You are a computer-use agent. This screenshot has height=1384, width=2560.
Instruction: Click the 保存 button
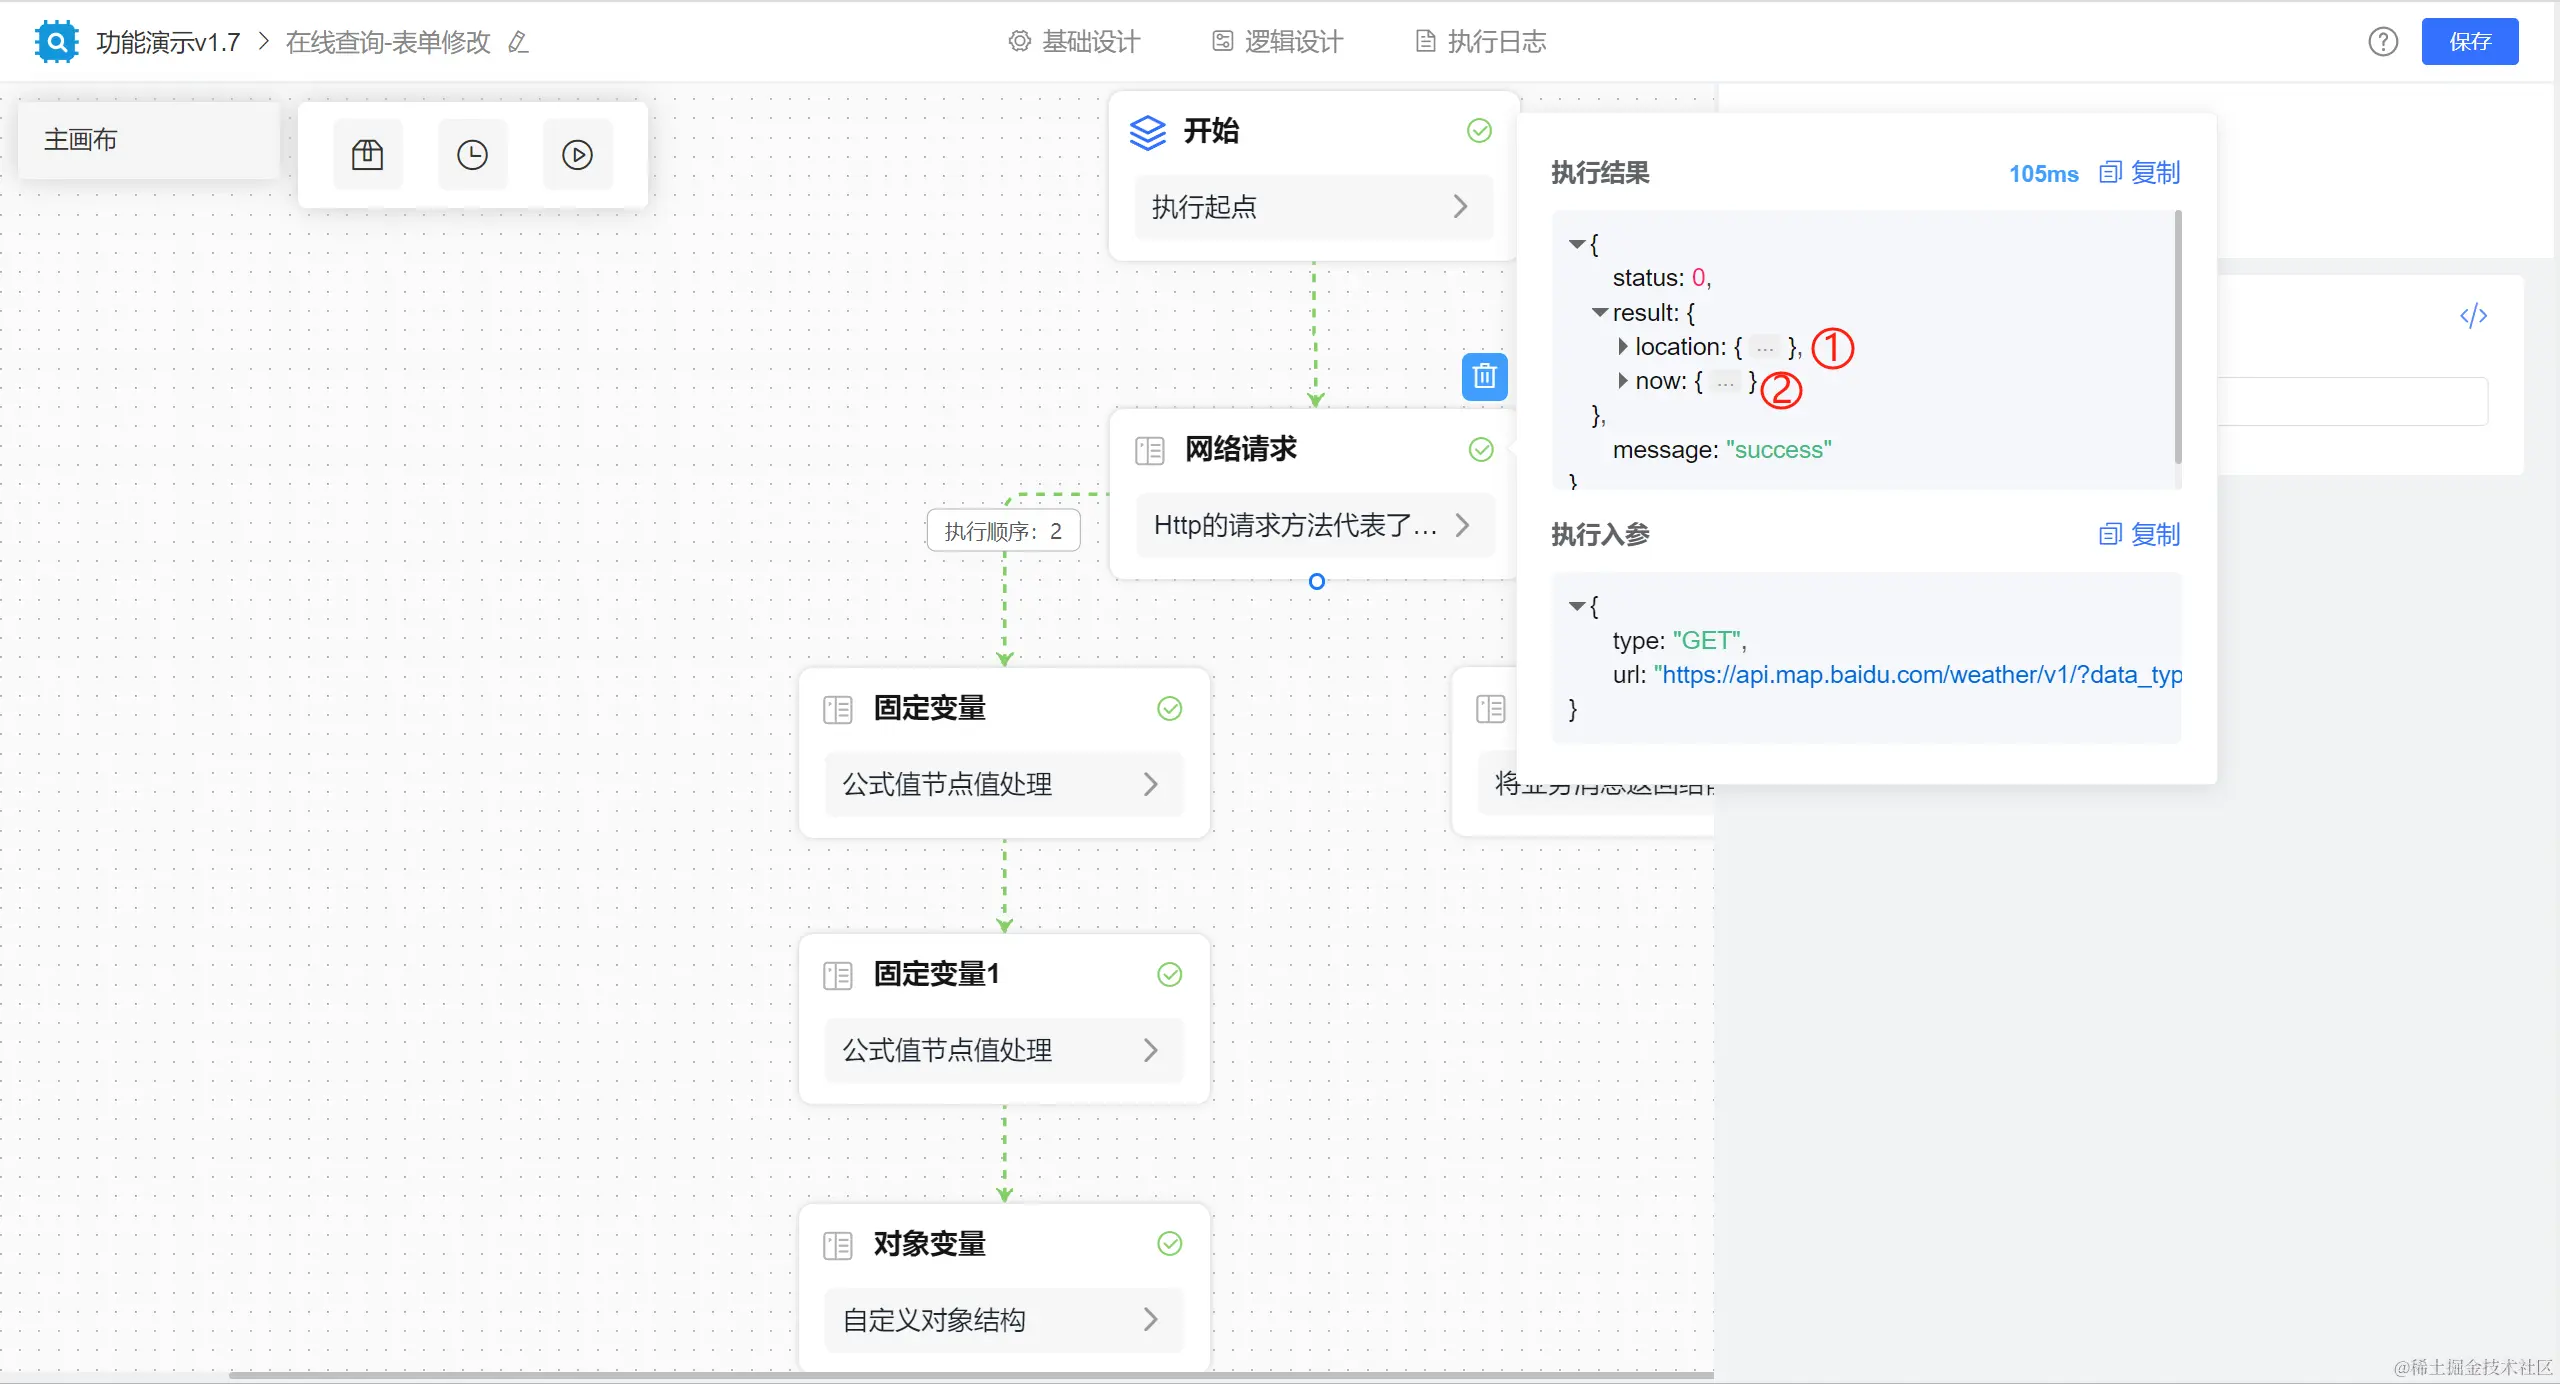point(2469,42)
